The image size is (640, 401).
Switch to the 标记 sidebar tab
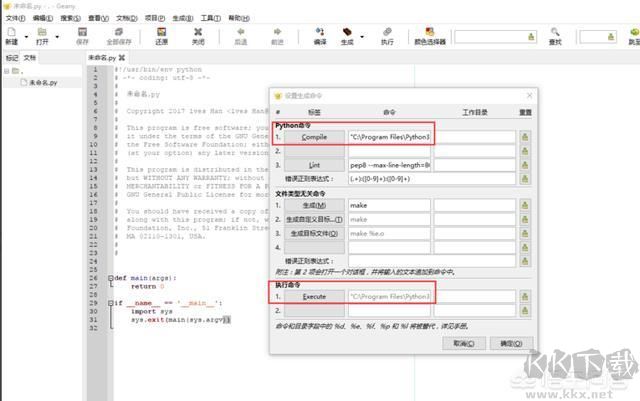(12, 58)
